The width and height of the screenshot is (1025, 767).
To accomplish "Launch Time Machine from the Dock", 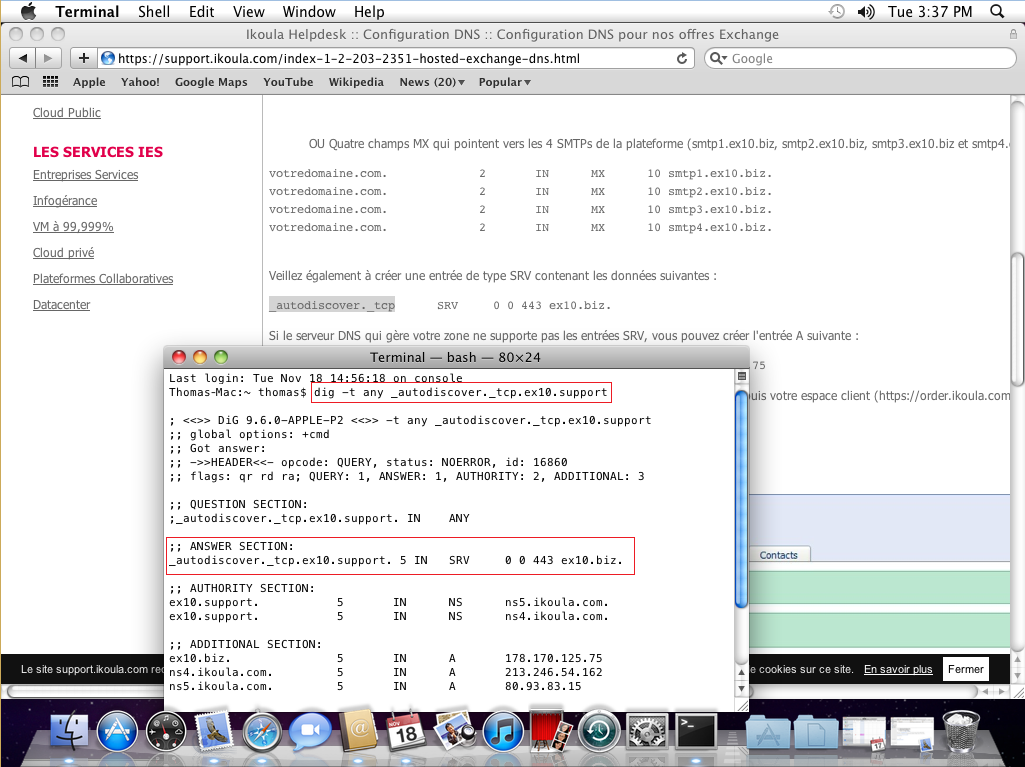I will [x=598, y=730].
